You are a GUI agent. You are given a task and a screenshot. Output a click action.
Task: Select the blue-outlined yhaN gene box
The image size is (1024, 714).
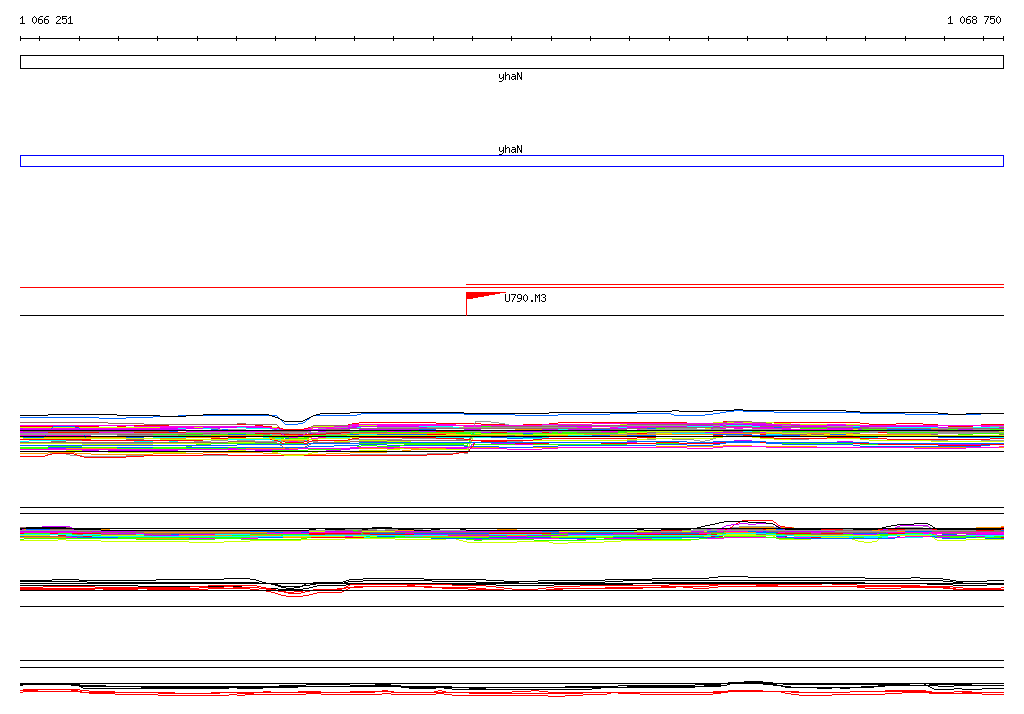[x=511, y=161]
